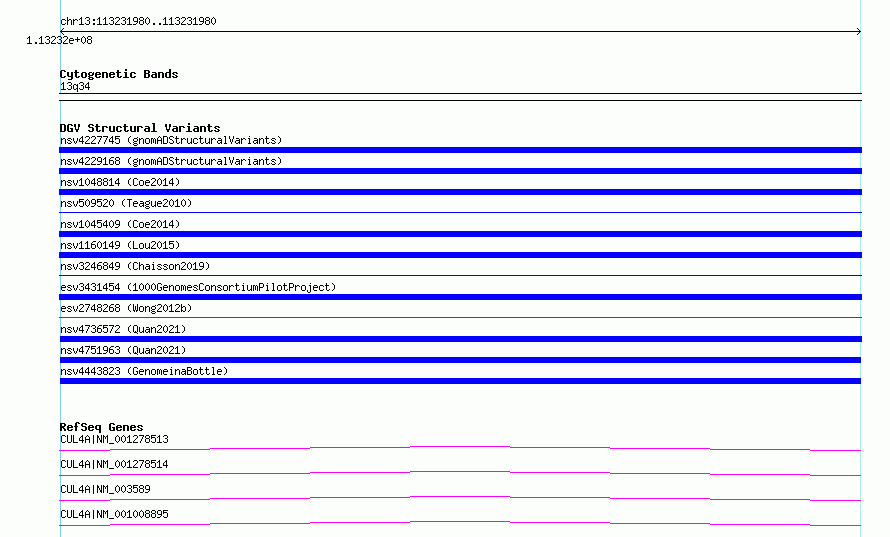Select the nsv4736572 (Quan2021) label
This screenshot has height=537, width=890.
click(123, 329)
